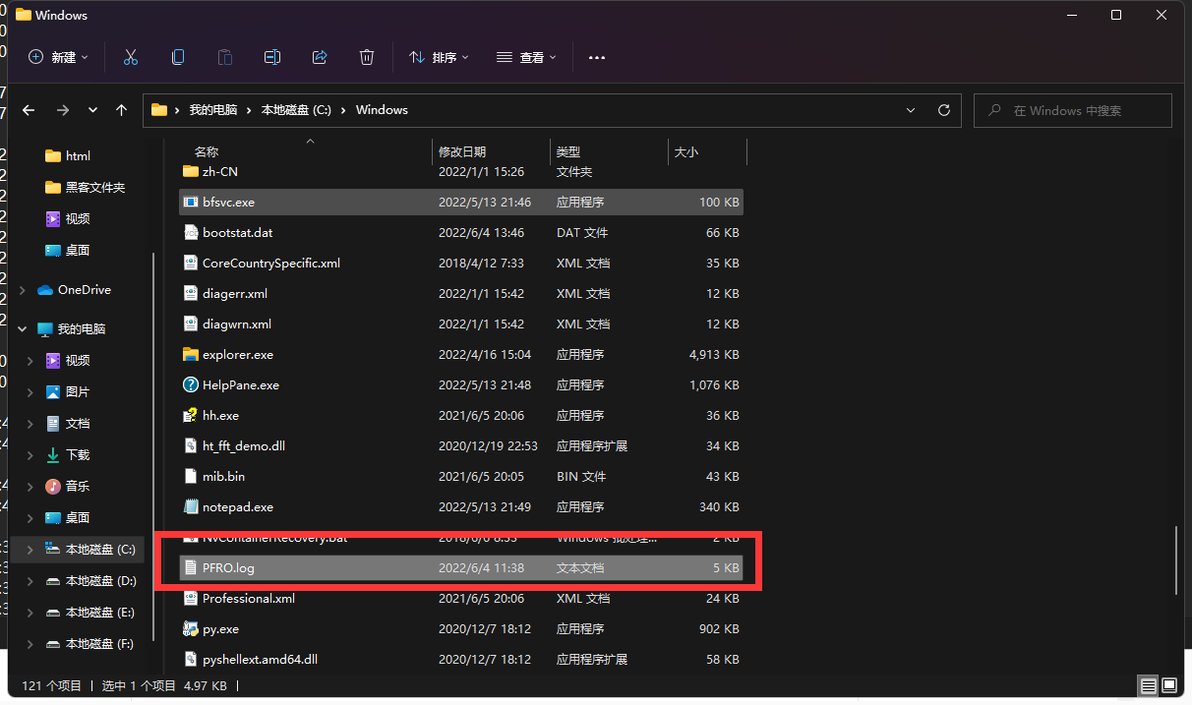Screen dimensions: 1192x705
Task: Select 黑客文件夹 in the sidebar
Action: pos(84,187)
